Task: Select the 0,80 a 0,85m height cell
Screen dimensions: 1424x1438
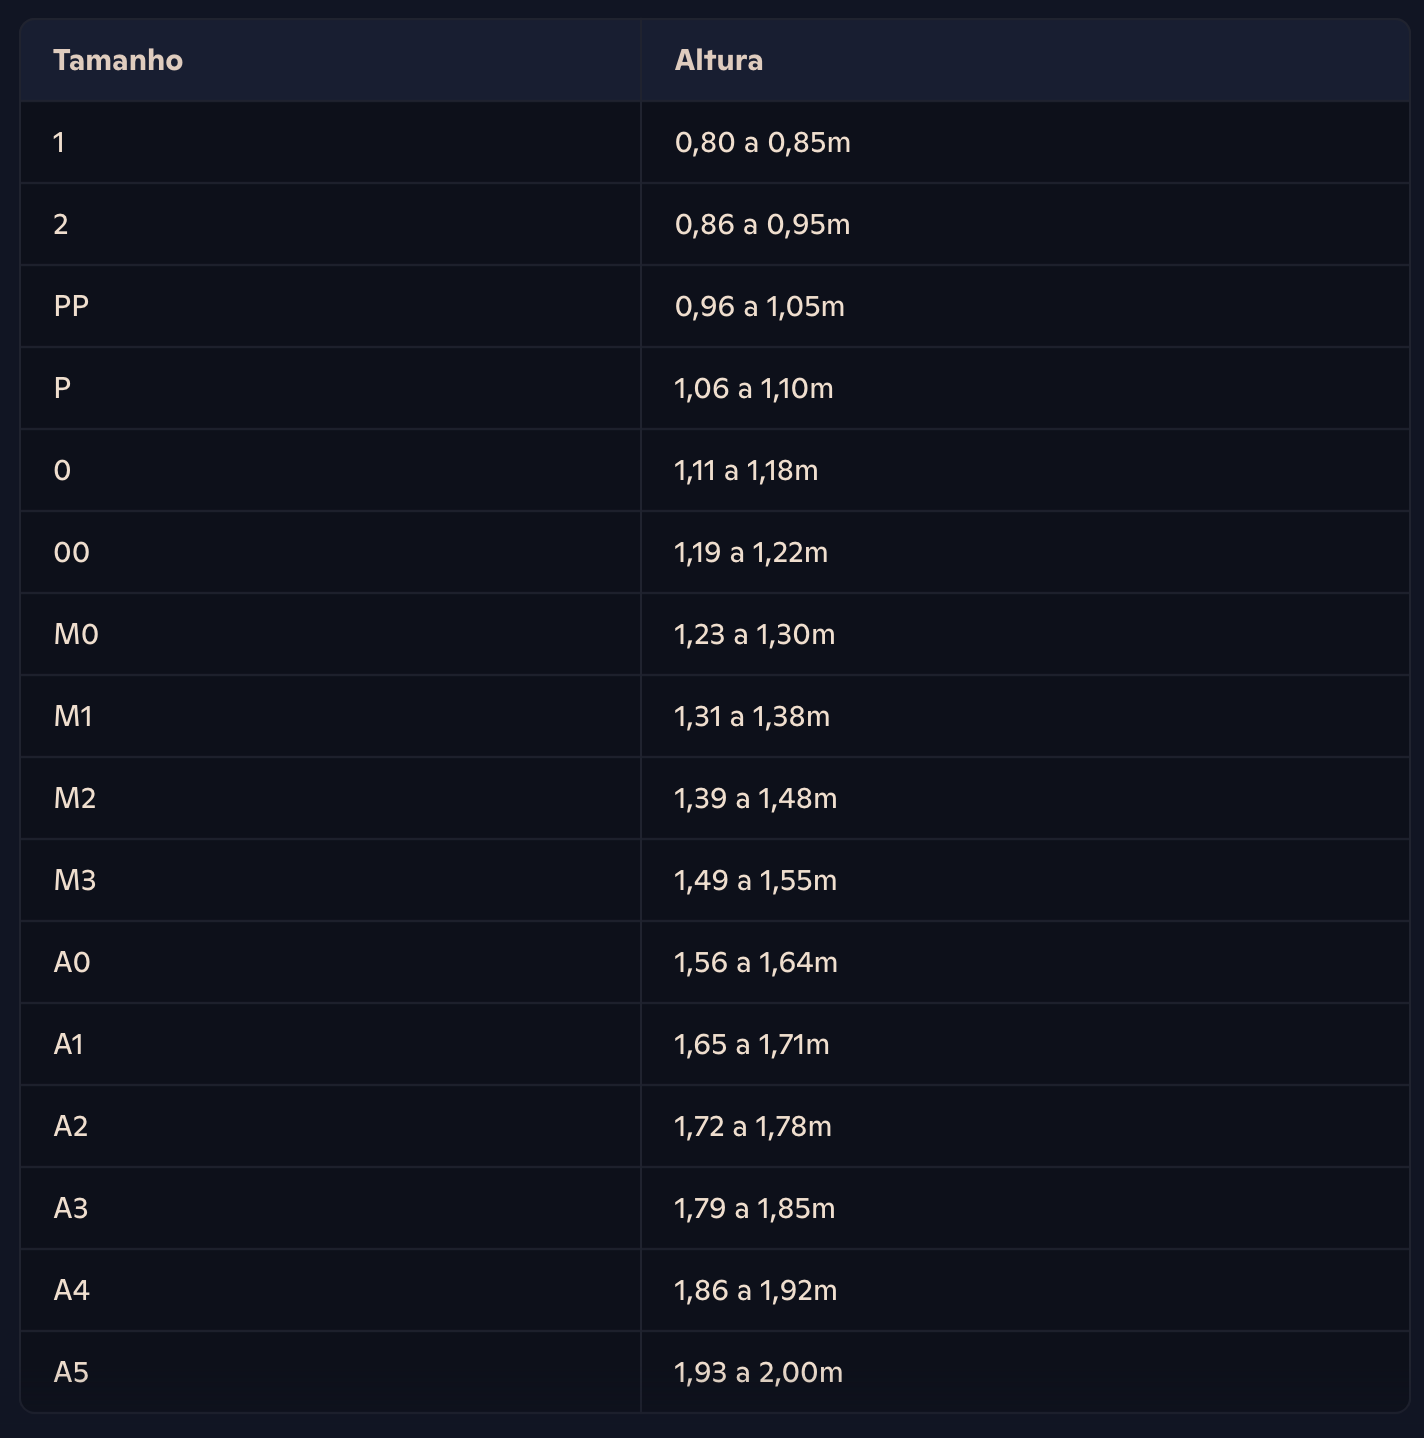Action: [x=1025, y=142]
